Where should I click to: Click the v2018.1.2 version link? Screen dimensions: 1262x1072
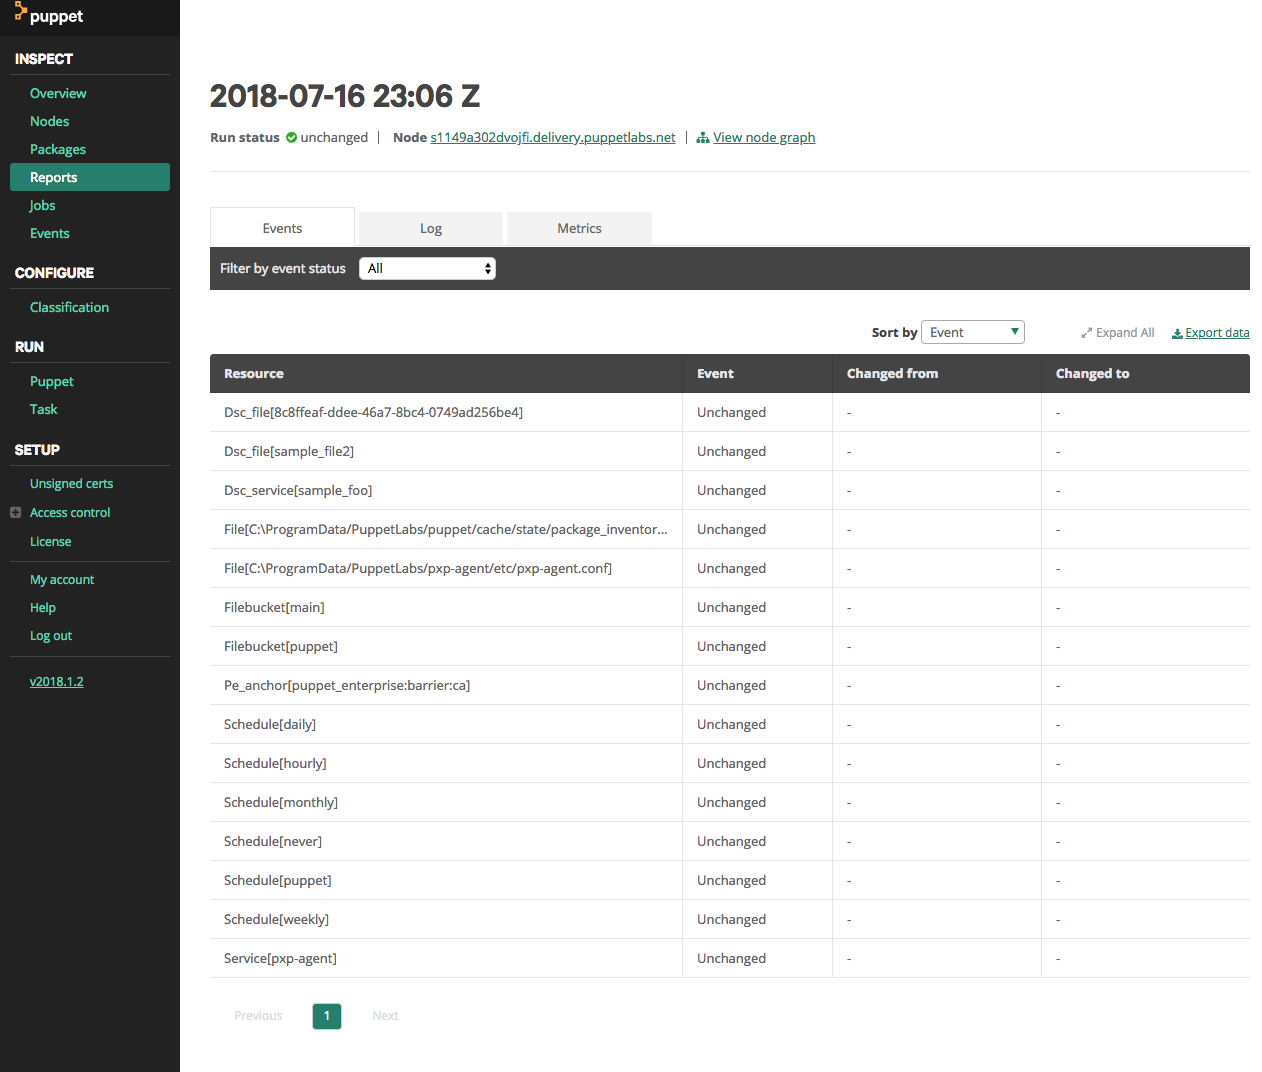coord(57,681)
